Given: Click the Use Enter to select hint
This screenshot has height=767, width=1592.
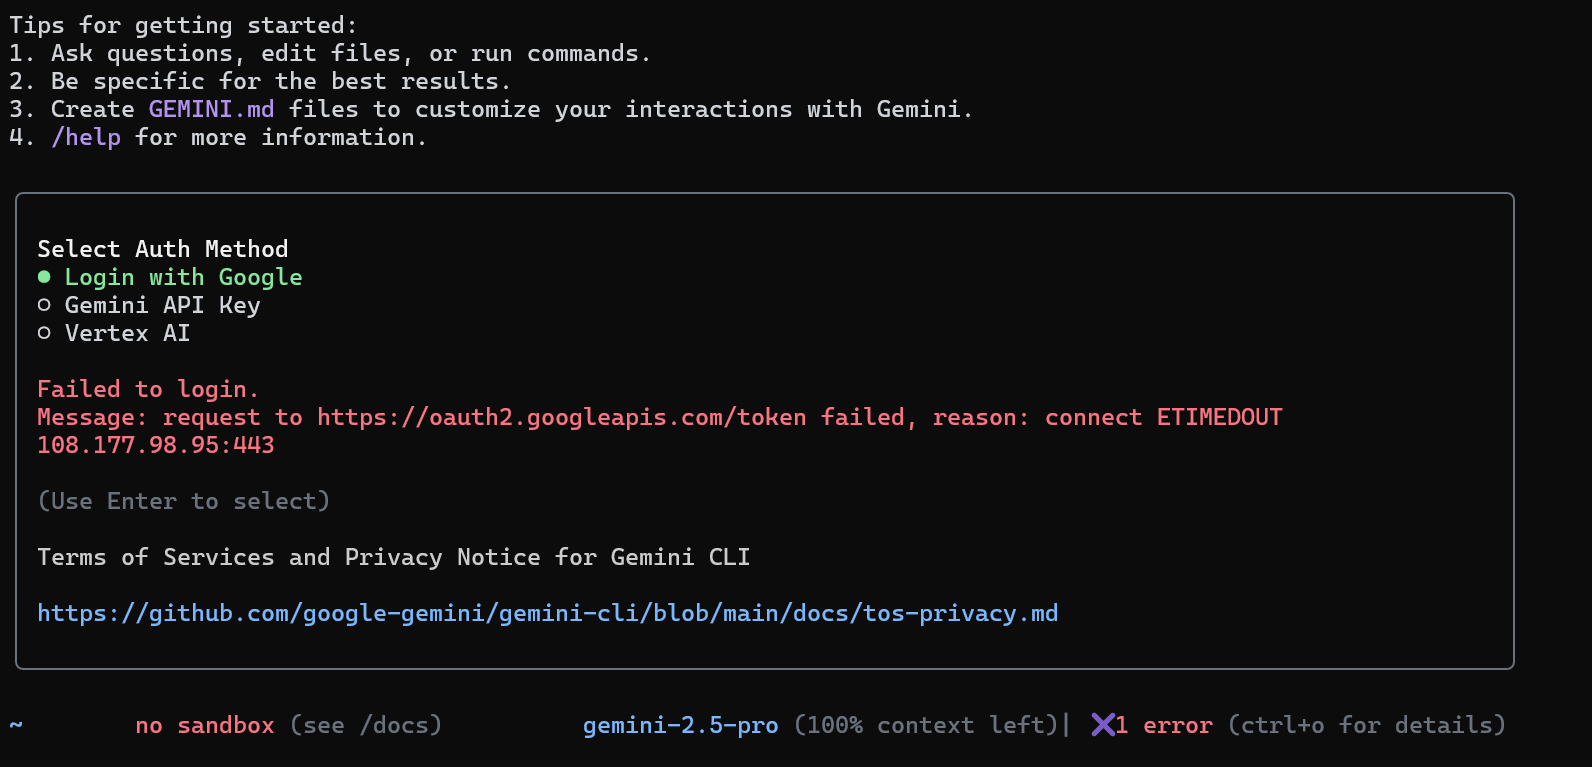Looking at the screenshot, I should coord(183,501).
